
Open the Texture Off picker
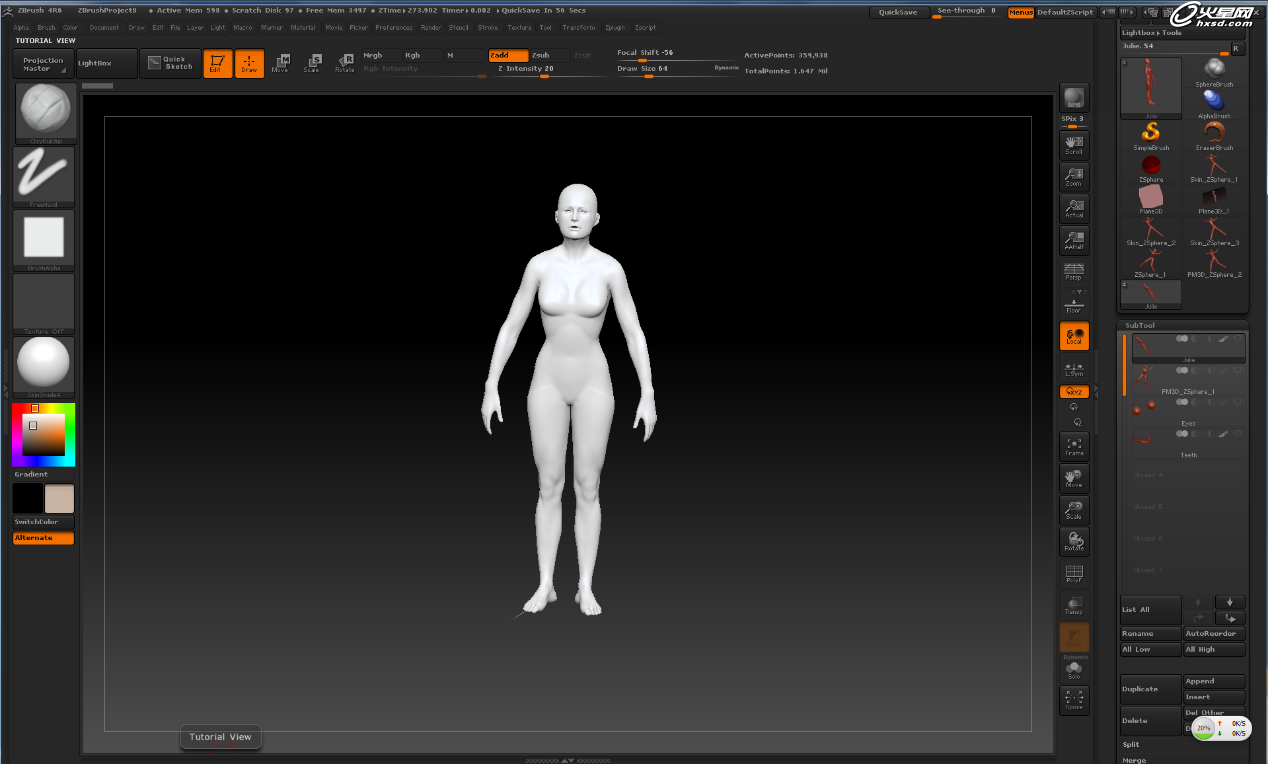(44, 303)
